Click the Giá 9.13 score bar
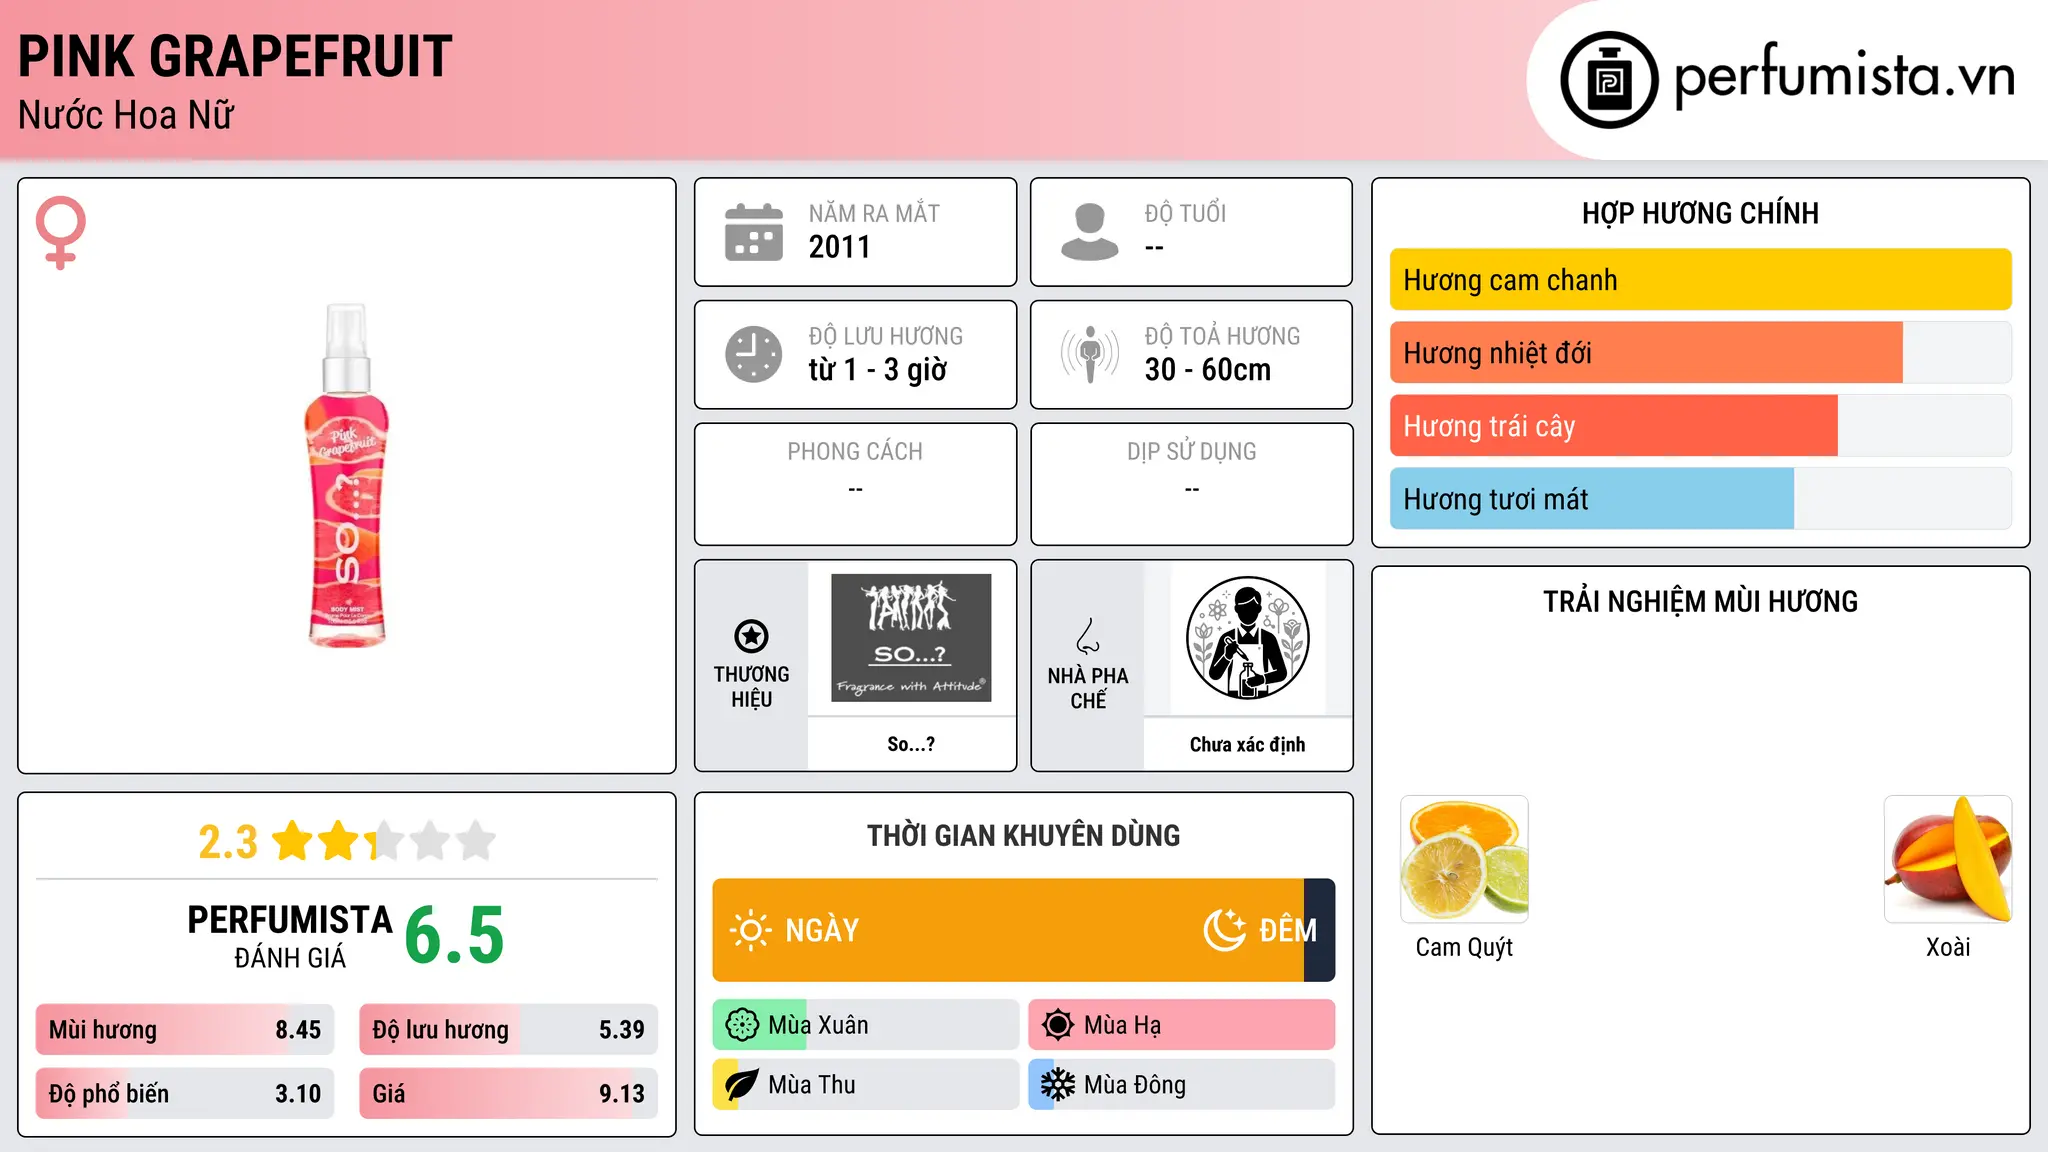This screenshot has width=2048, height=1152. (x=508, y=1094)
